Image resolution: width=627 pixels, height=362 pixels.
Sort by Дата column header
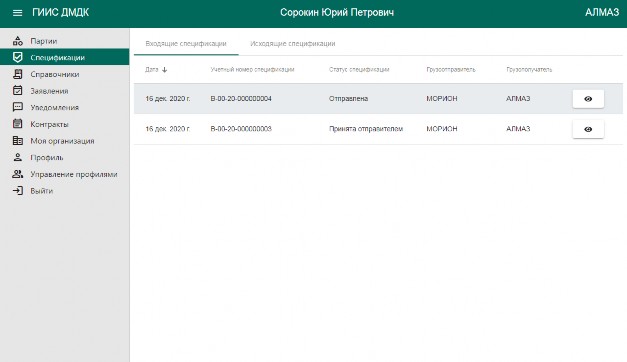(x=152, y=70)
